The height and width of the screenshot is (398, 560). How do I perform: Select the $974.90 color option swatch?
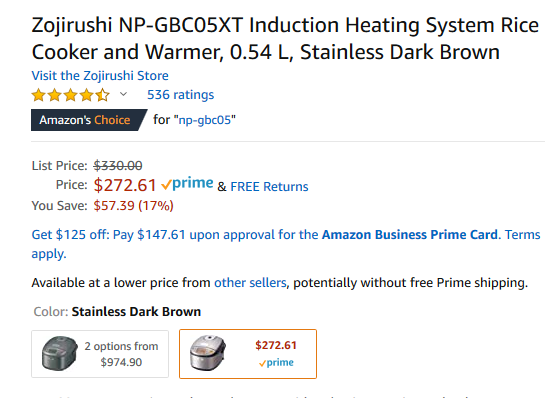(100, 354)
